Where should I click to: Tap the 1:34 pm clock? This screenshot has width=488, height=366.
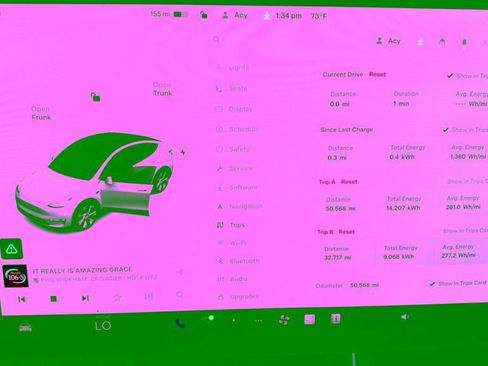click(288, 16)
